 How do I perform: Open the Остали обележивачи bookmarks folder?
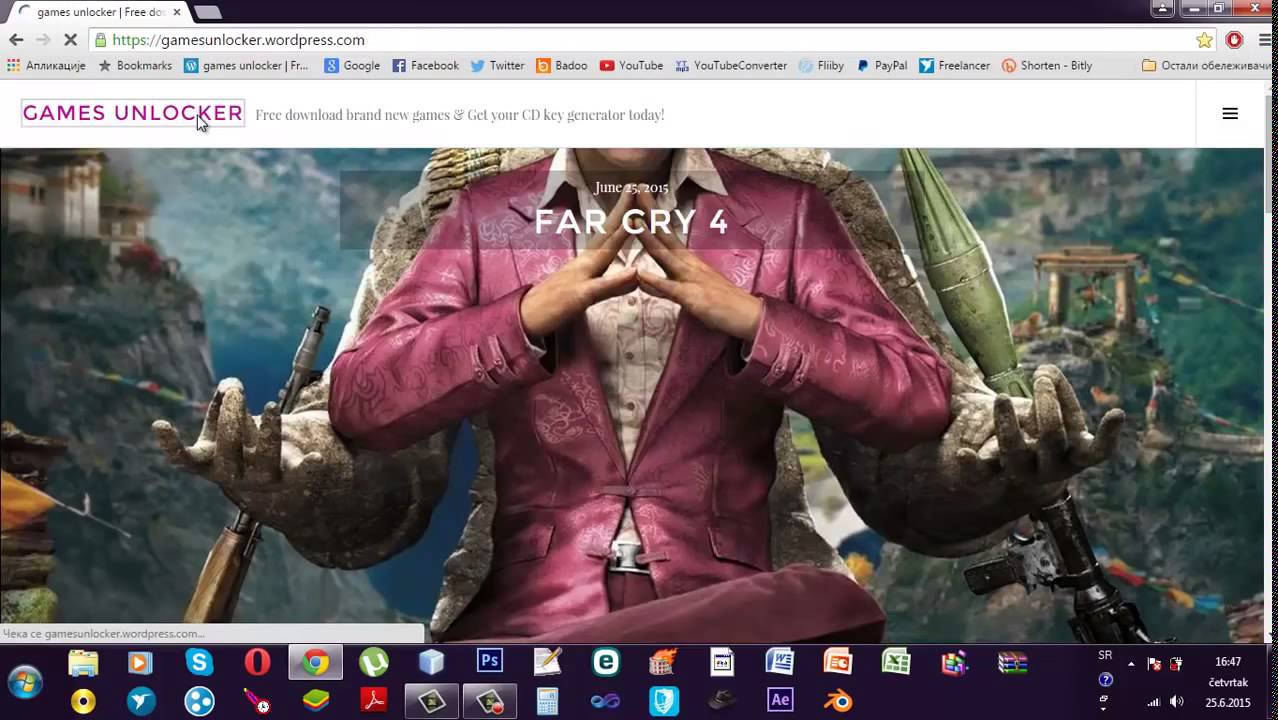pyautogui.click(x=1207, y=66)
